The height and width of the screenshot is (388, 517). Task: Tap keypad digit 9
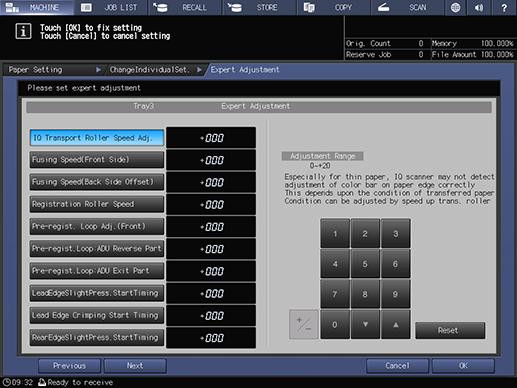point(395,294)
